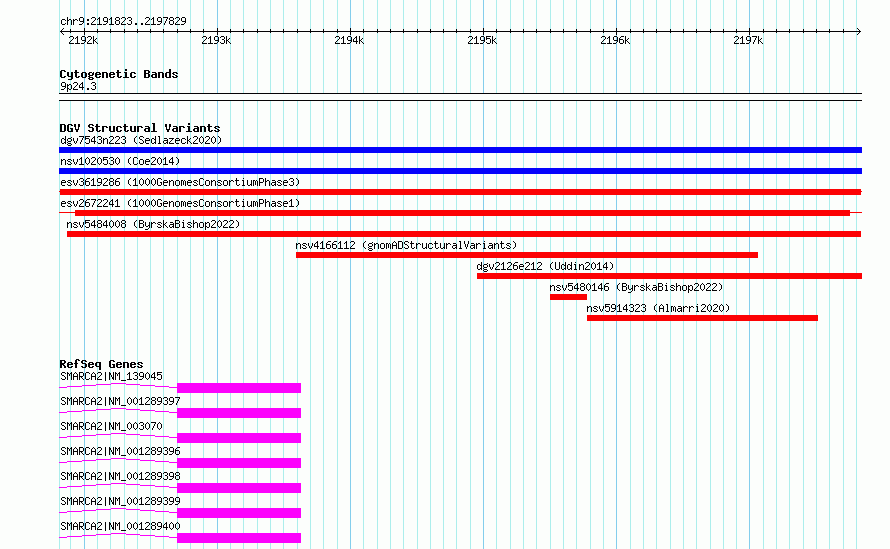Open the SMARCA2|NM_001289396 transcript label
This screenshot has width=890, height=549.
[x=120, y=451]
